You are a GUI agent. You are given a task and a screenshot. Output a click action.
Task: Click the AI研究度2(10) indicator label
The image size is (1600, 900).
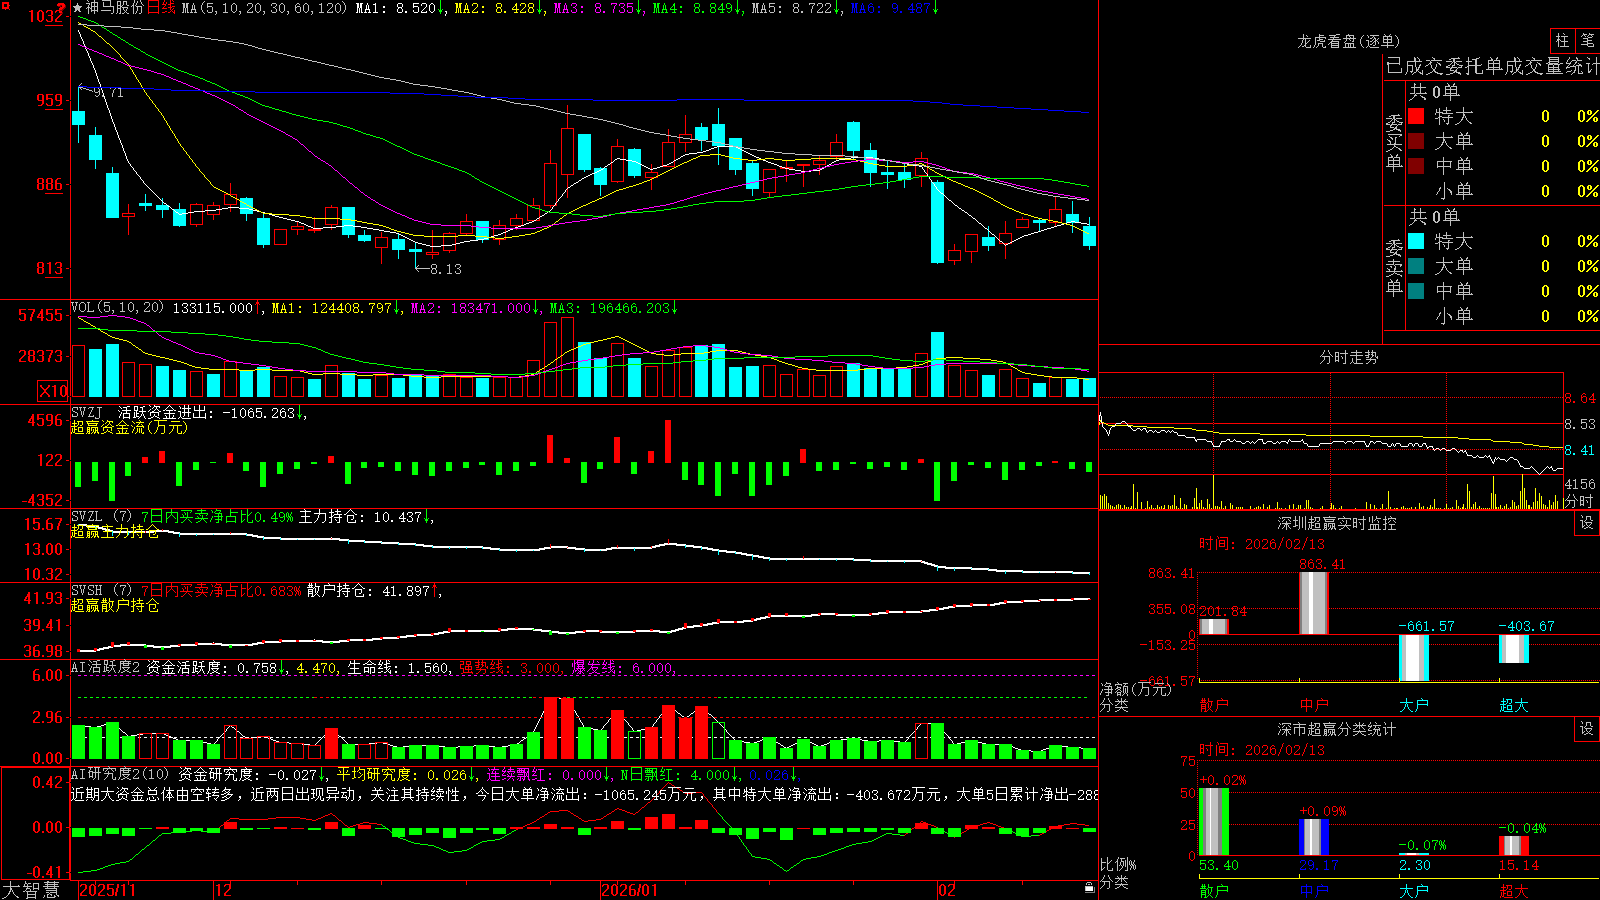(120, 774)
